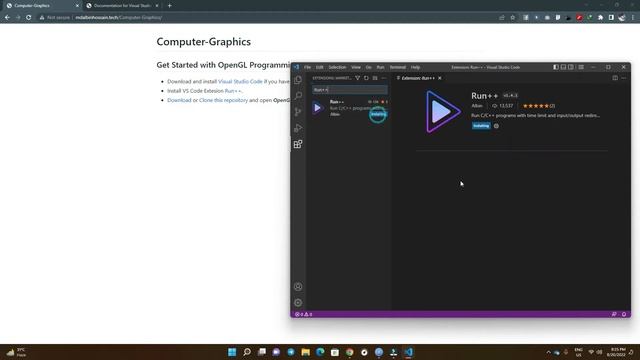Open Google Chrome from the taskbar
Image resolution: width=640 pixels, height=360 pixels.
pos(349,352)
